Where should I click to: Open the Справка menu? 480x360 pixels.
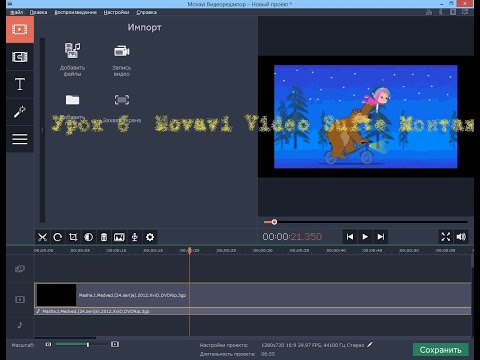pyautogui.click(x=147, y=12)
